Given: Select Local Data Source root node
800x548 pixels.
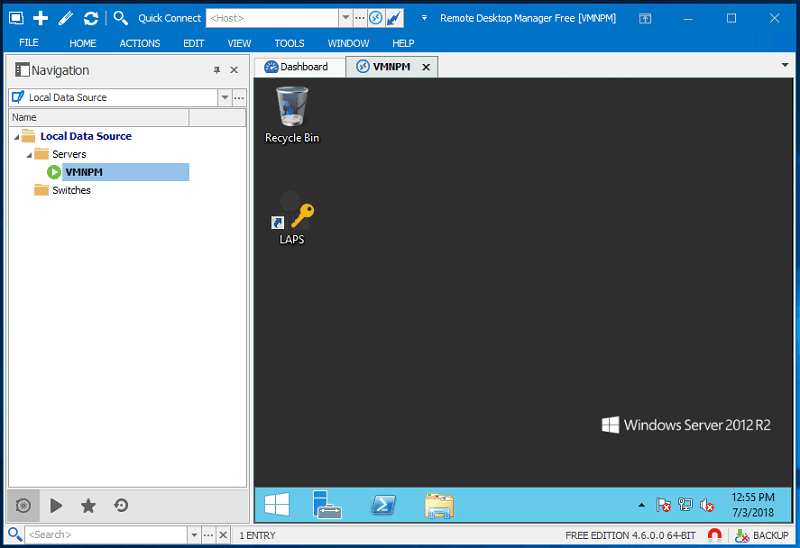Looking at the screenshot, I should pos(86,136).
